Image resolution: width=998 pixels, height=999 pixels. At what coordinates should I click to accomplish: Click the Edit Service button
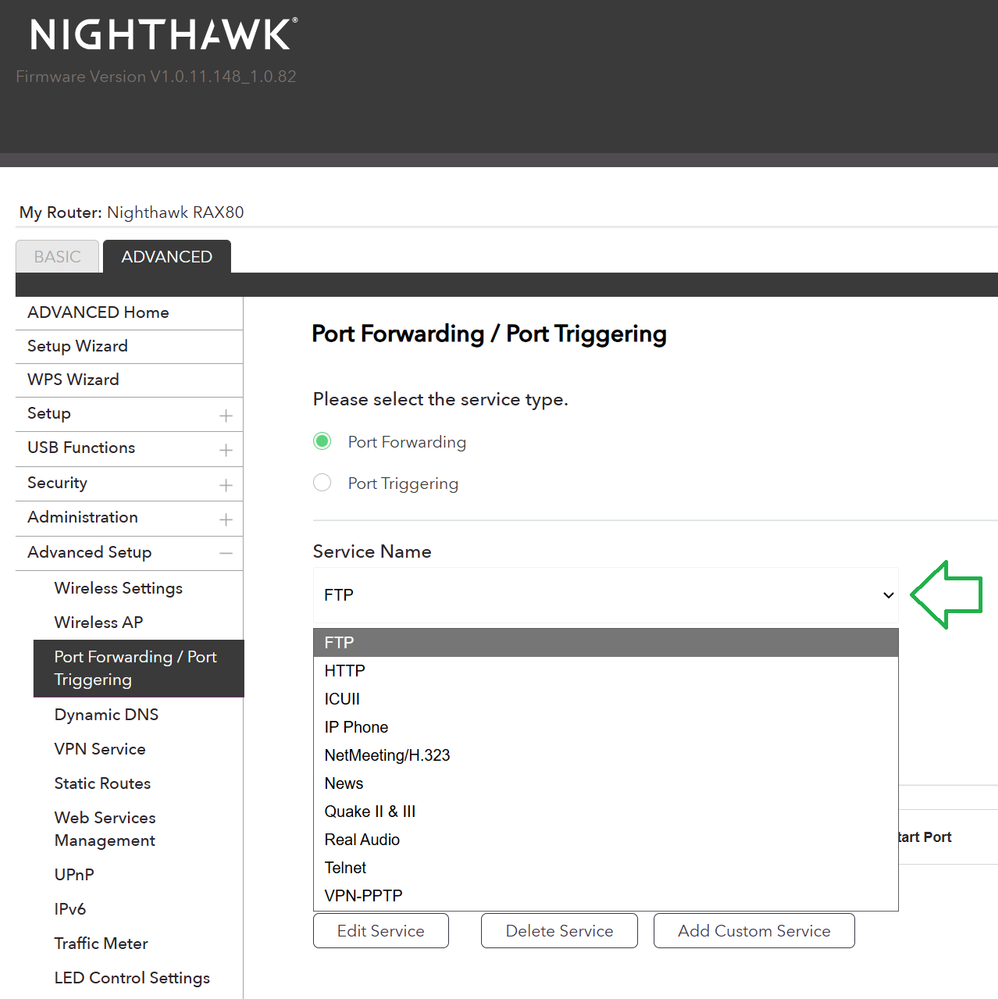381,931
